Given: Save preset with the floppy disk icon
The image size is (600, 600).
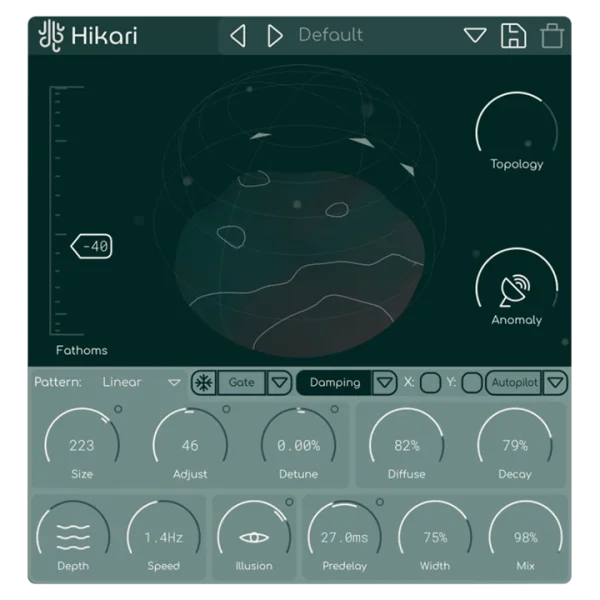Looking at the screenshot, I should point(513,36).
